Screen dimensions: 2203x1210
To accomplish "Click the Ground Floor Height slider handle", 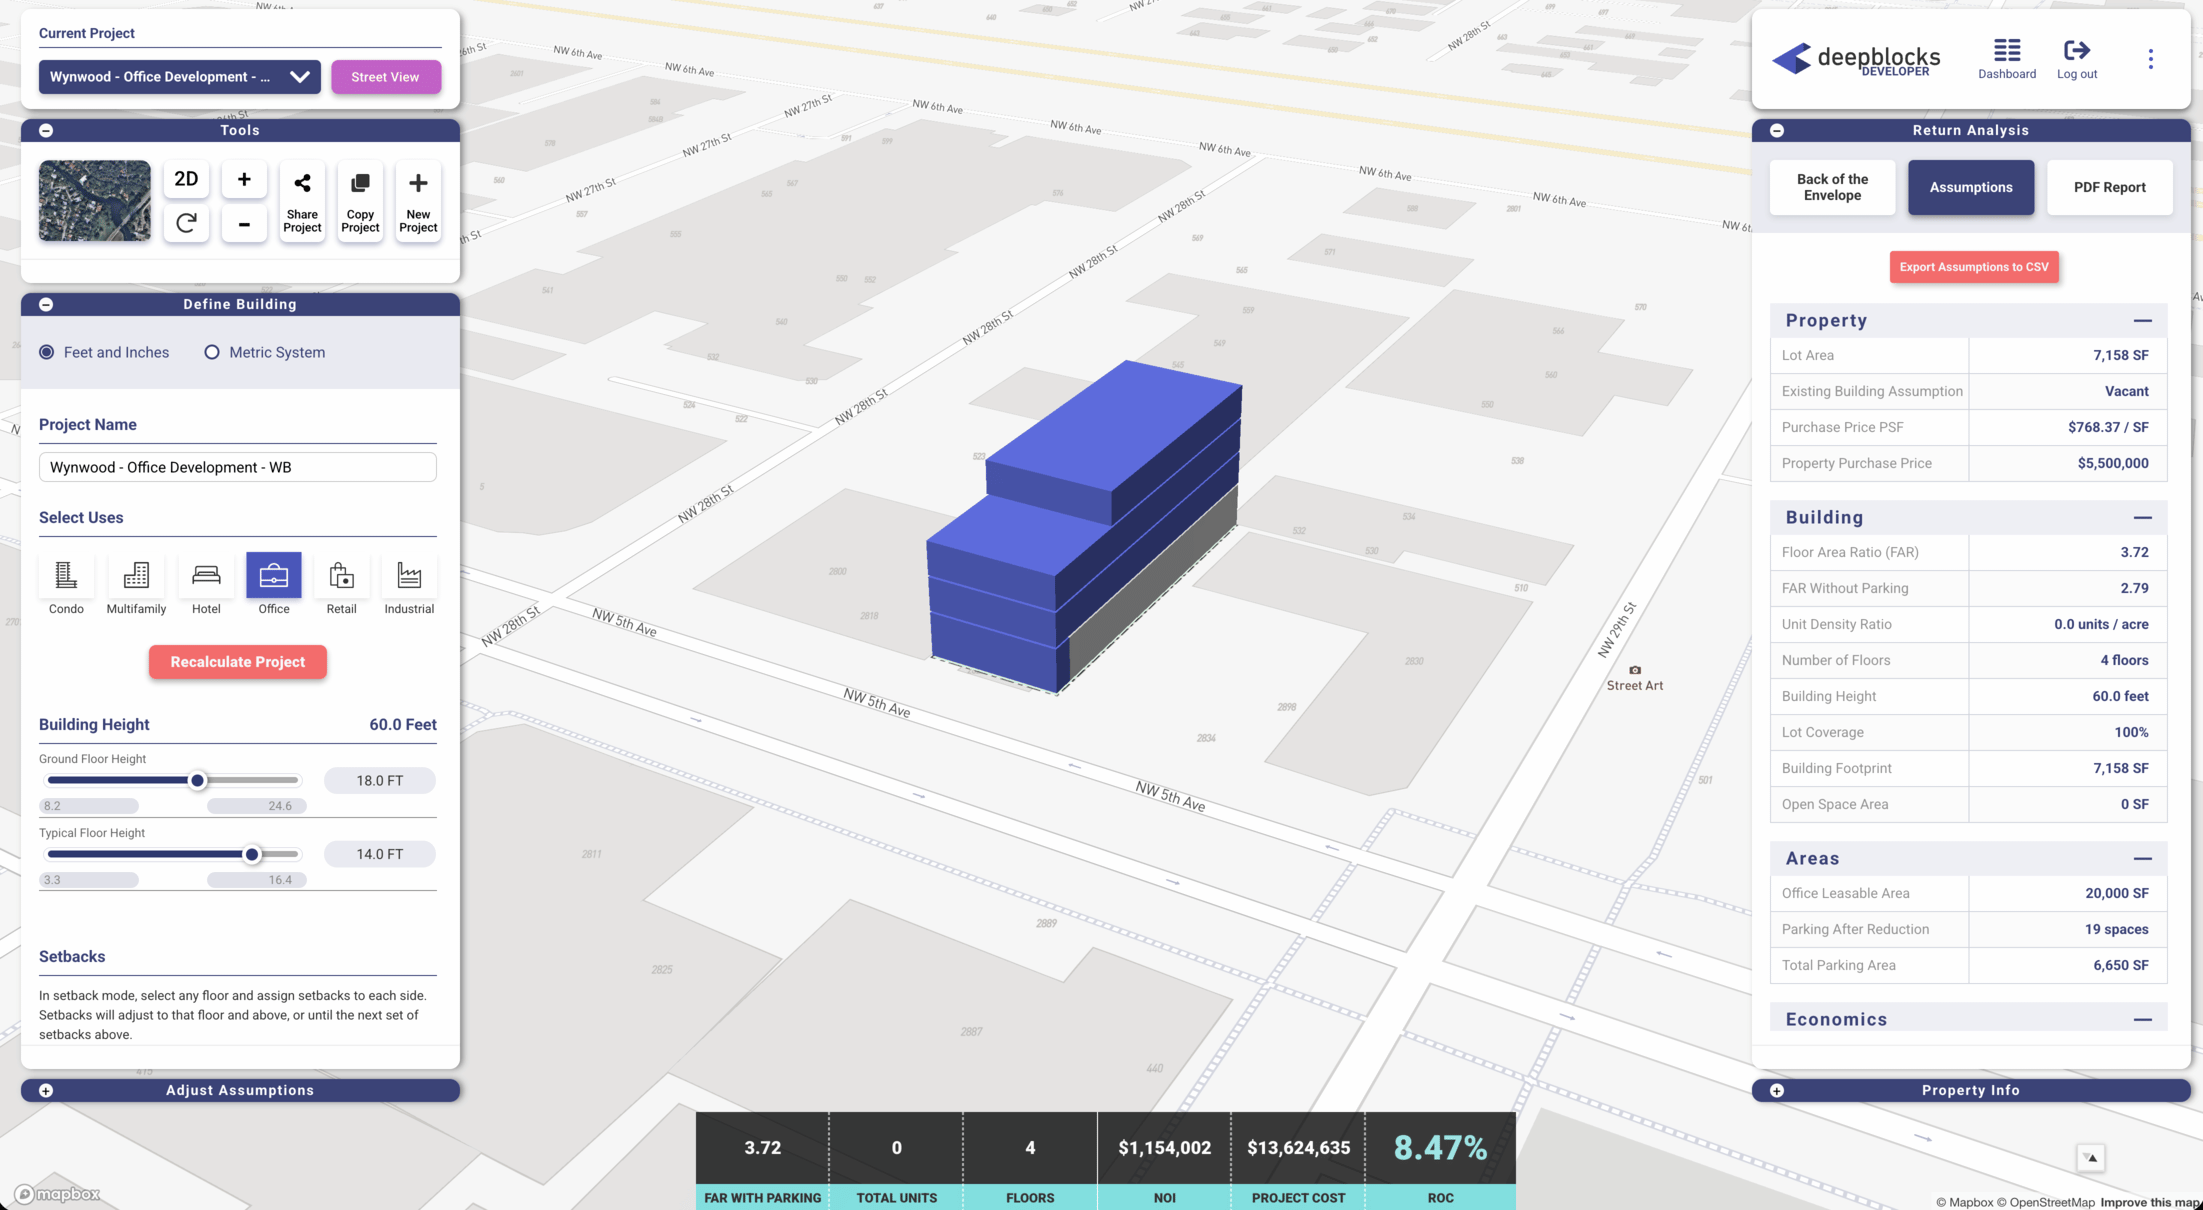I will pos(198,780).
